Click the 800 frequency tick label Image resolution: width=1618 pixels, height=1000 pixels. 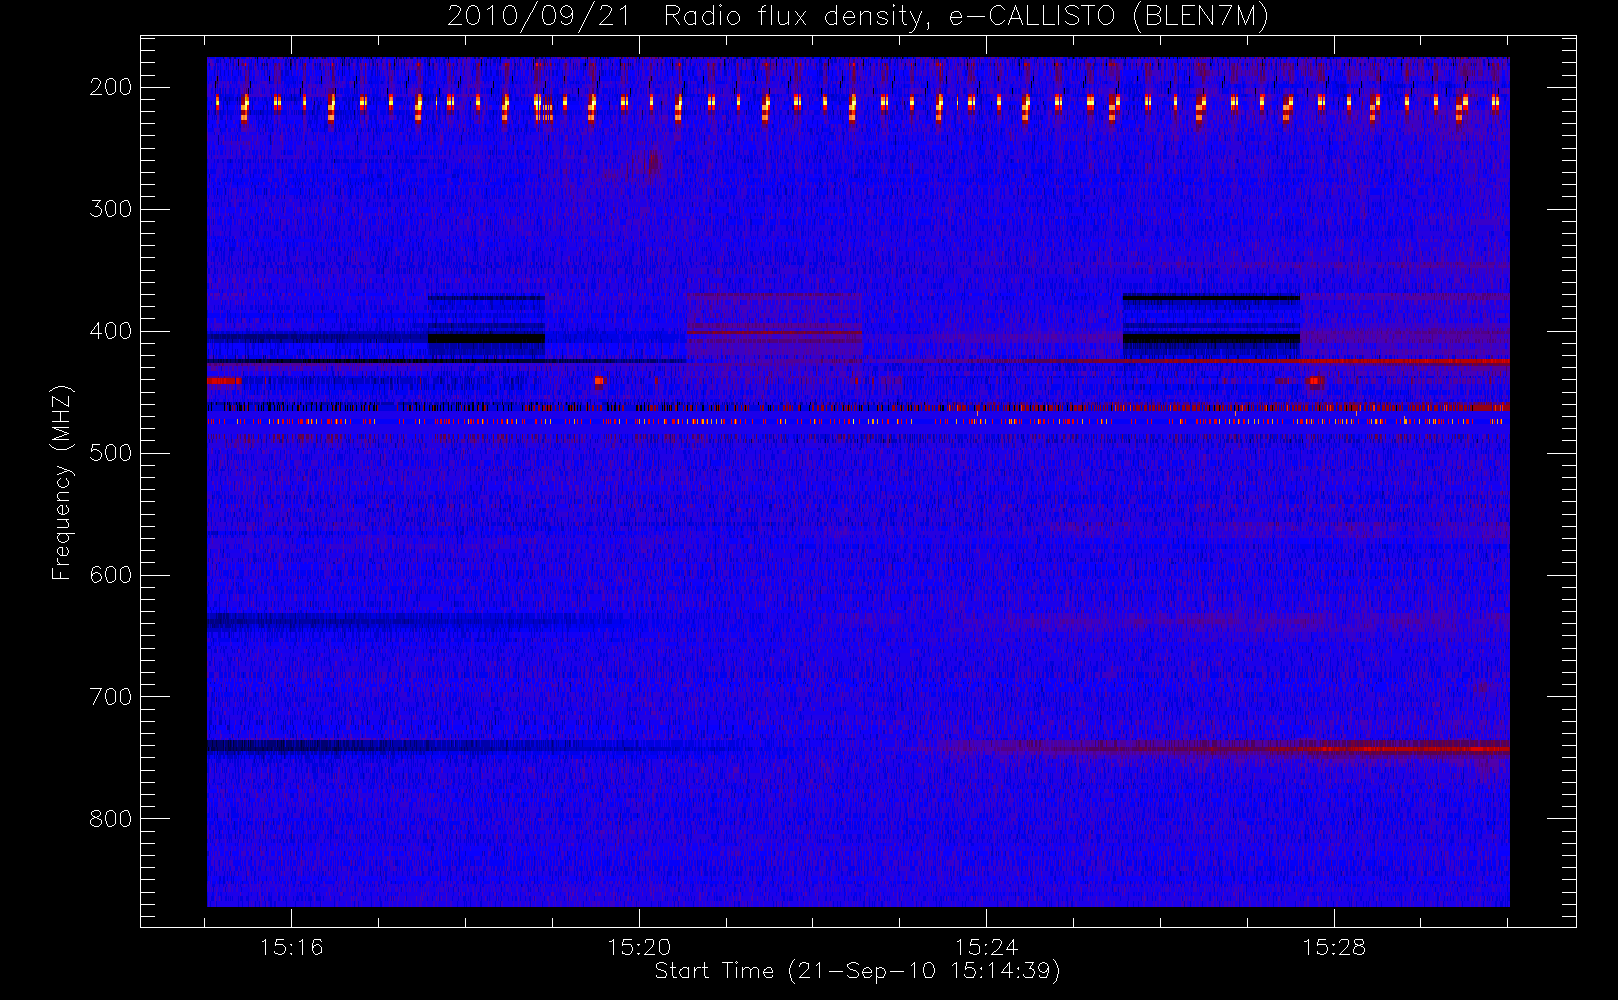(x=111, y=819)
